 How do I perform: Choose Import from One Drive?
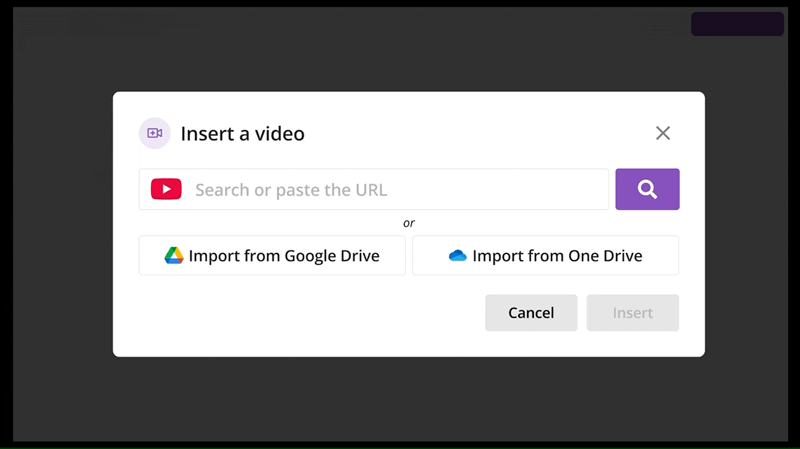545,256
